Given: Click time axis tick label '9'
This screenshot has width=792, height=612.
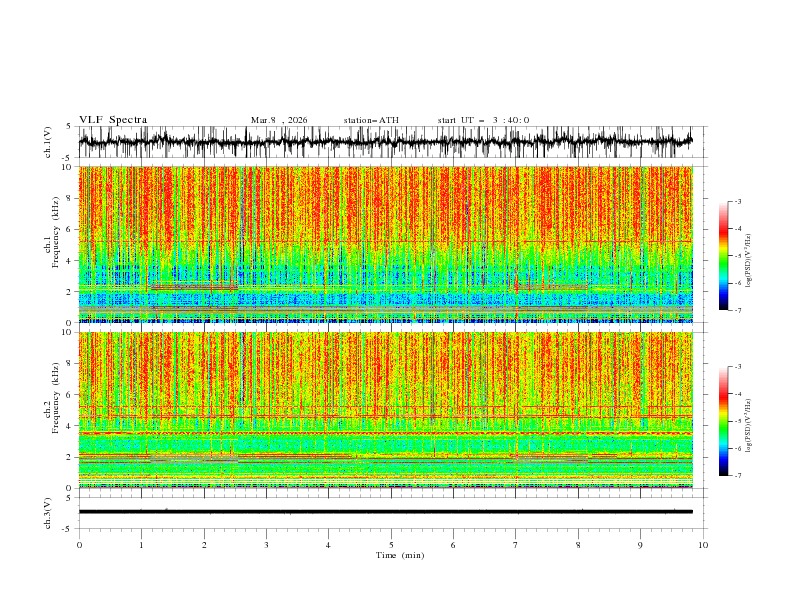Looking at the screenshot, I should (x=640, y=545).
